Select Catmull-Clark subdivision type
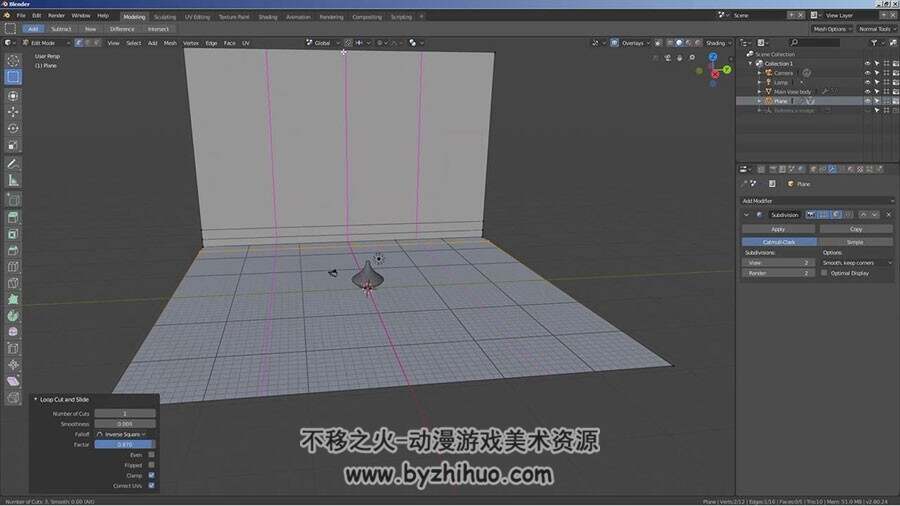Viewport: 900px width, 506px height. [x=779, y=242]
